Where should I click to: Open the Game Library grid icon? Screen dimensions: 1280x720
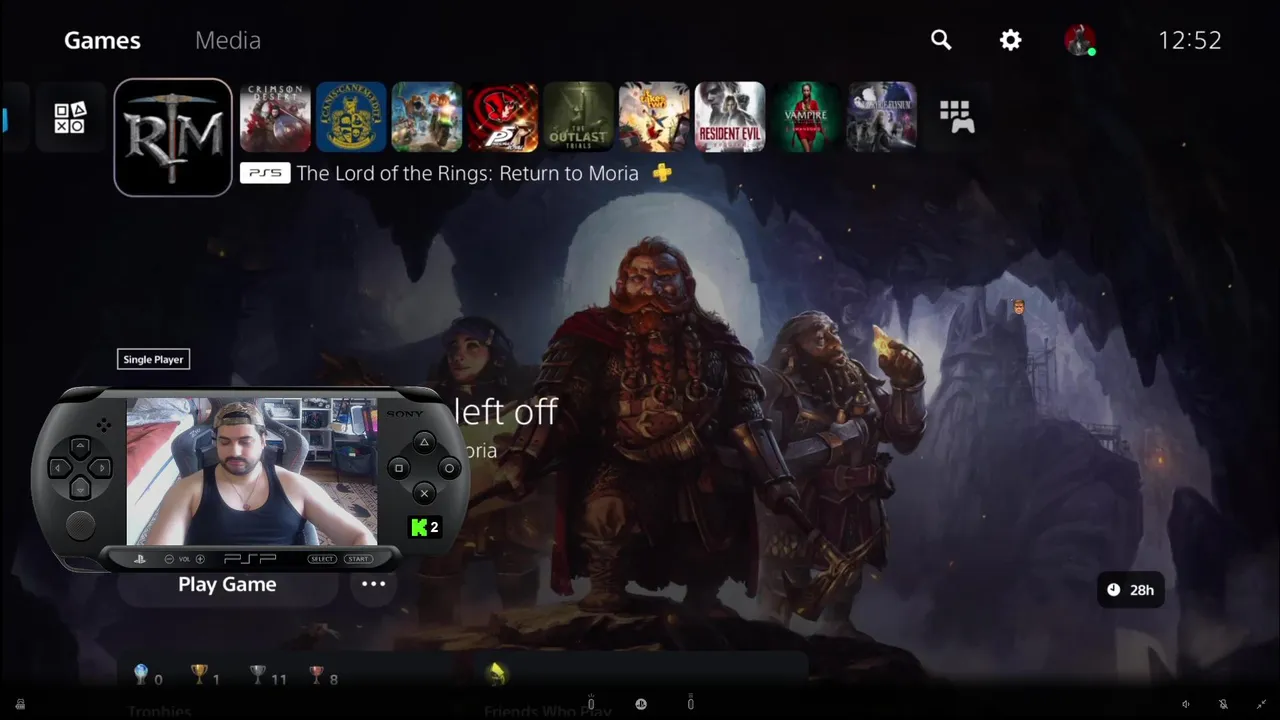957,117
